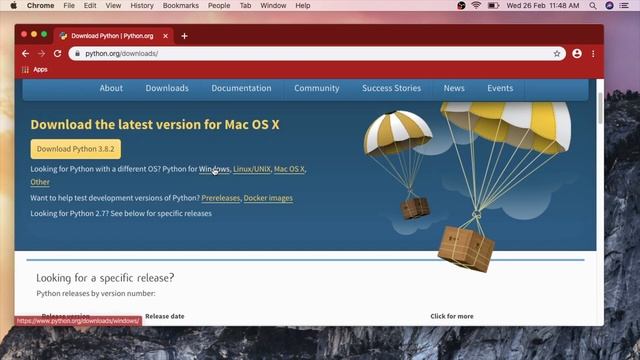Image resolution: width=640 pixels, height=360 pixels.
Task: Open the Apple menu
Action: click(13, 5)
